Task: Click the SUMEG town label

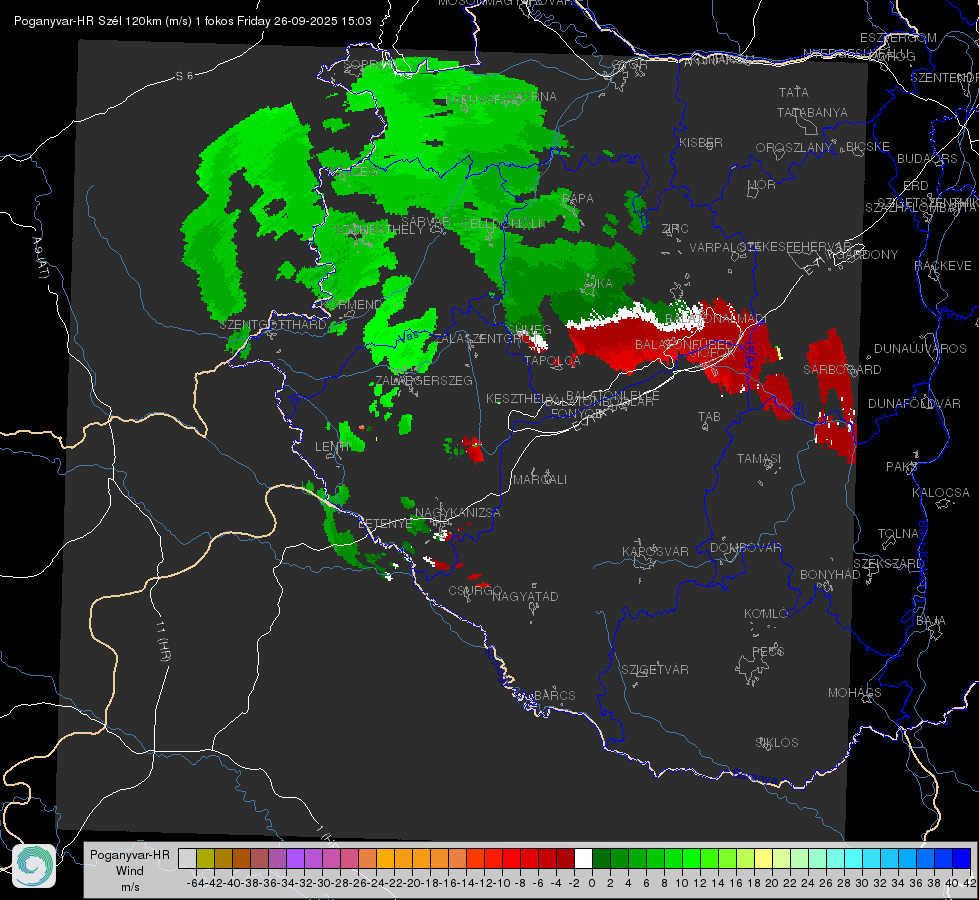Action: pyautogui.click(x=529, y=329)
